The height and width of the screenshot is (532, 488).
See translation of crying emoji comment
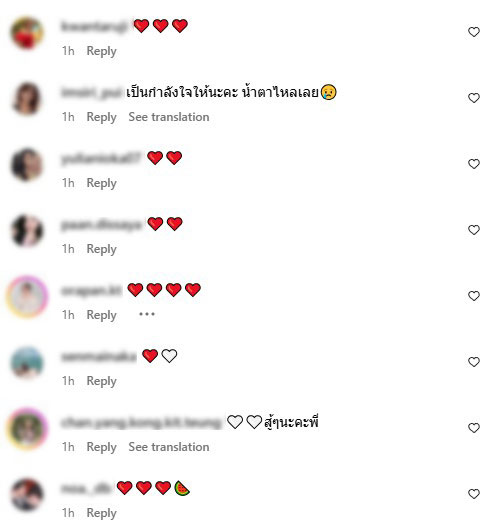click(x=169, y=117)
